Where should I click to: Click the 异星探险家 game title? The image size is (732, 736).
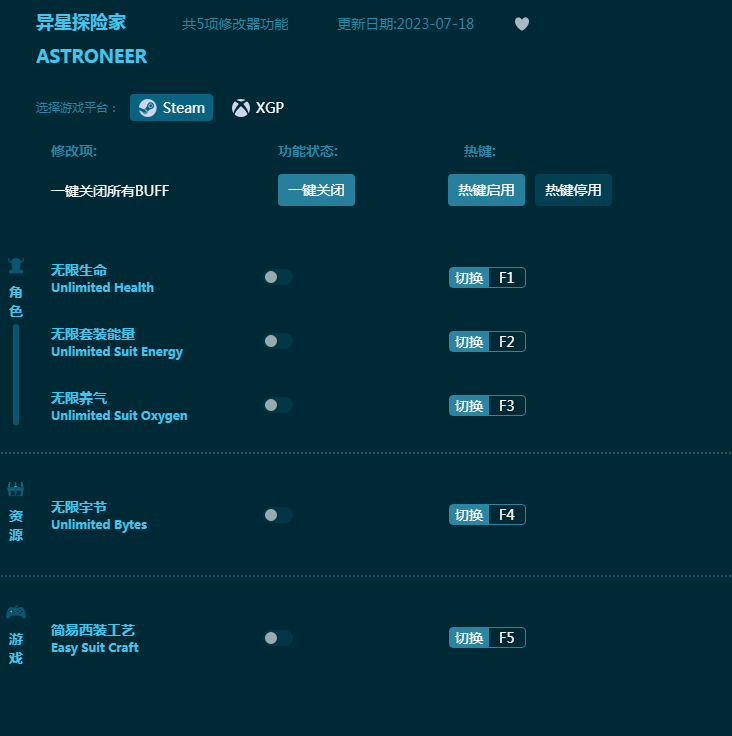(x=81, y=23)
